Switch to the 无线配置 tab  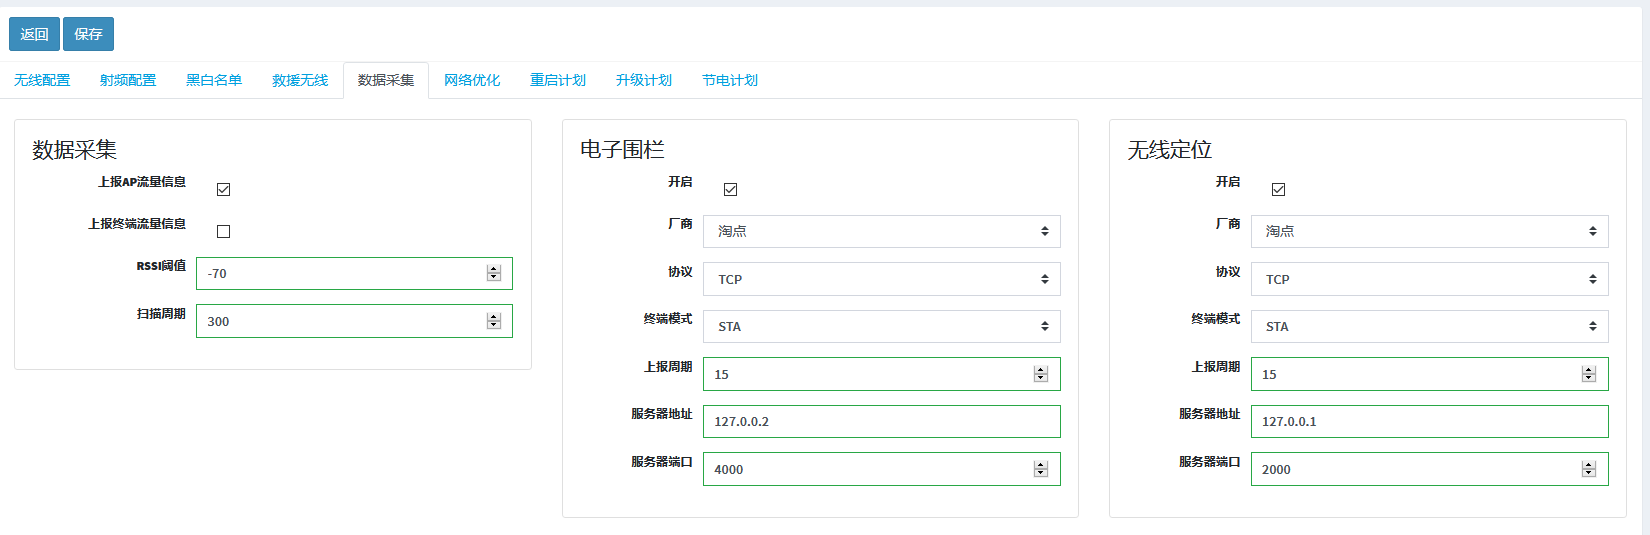point(42,80)
